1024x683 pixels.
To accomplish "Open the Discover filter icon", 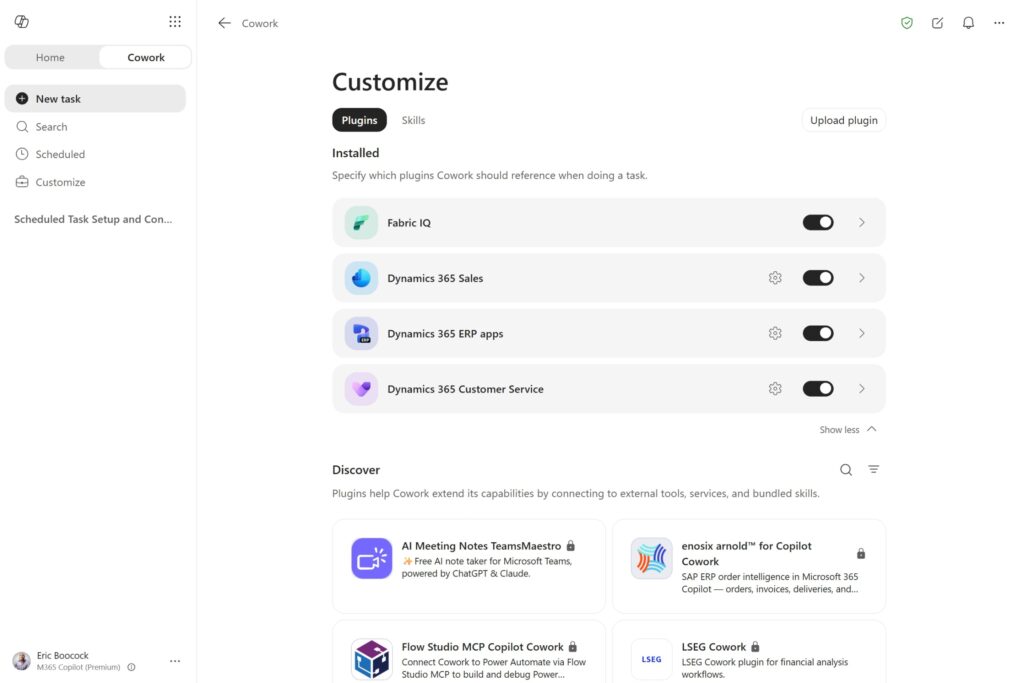I will [873, 469].
